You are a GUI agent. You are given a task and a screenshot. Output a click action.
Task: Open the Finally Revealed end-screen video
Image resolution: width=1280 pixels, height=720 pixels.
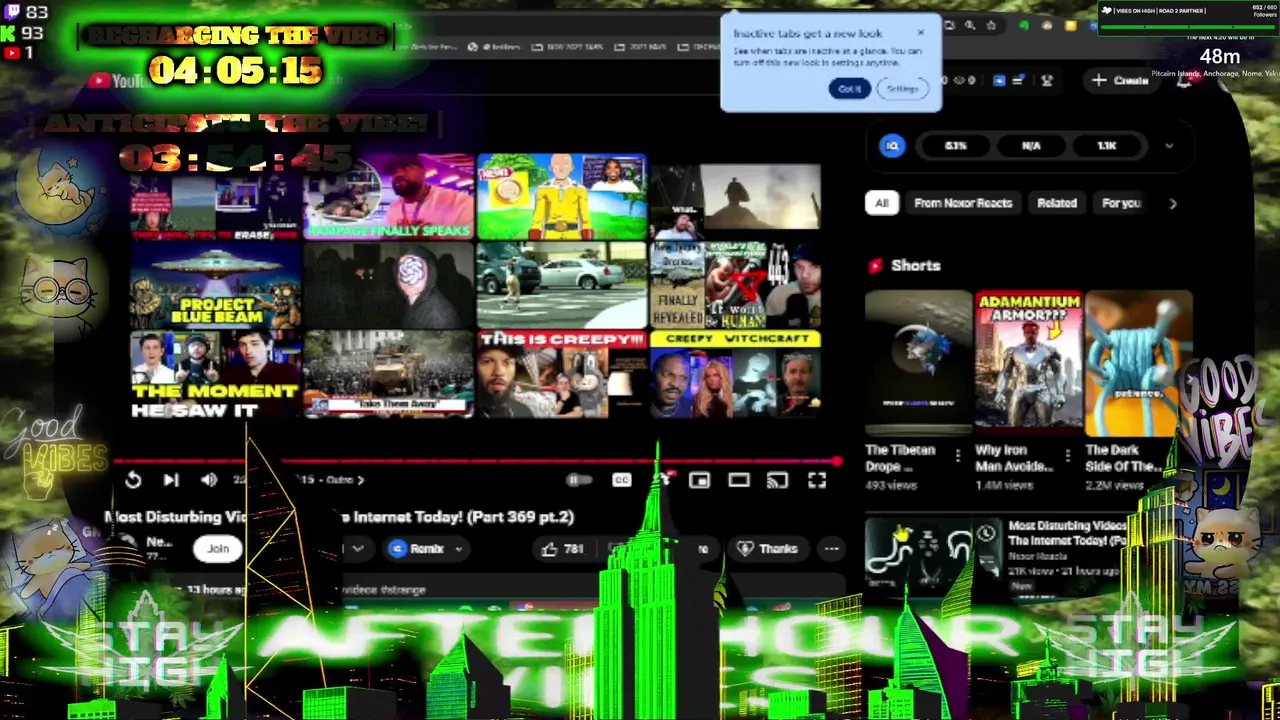pos(735,285)
